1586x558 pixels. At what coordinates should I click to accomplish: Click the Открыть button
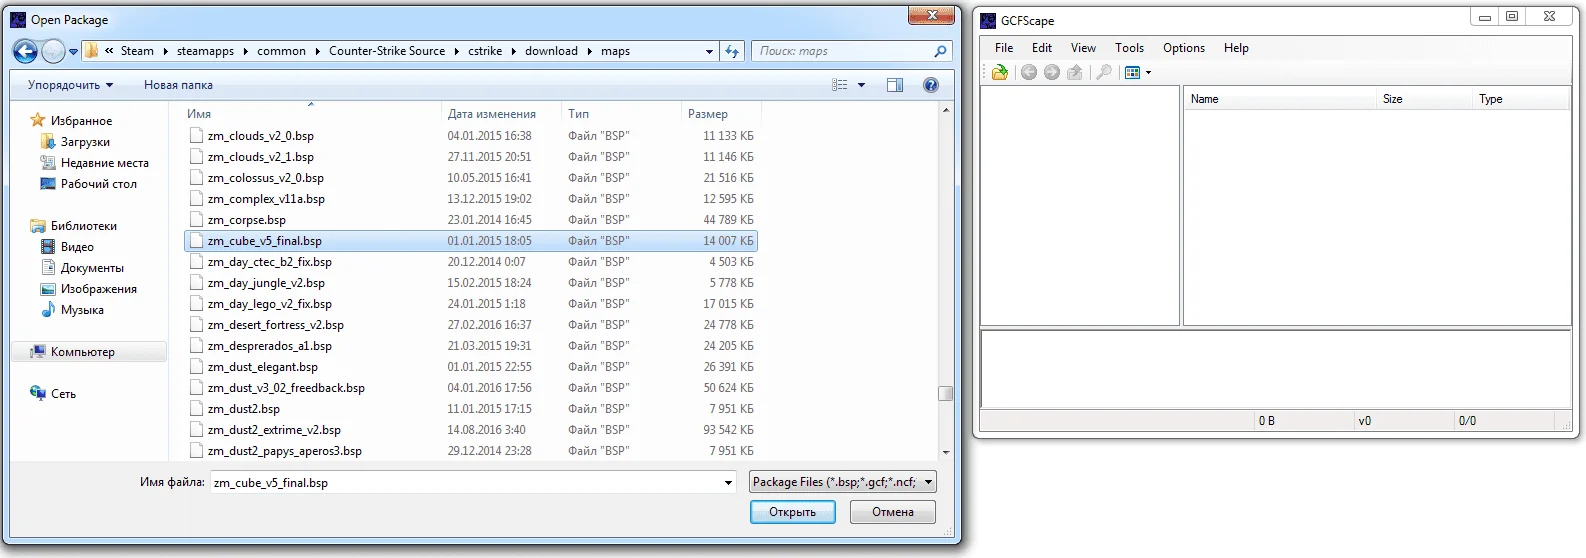[792, 512]
